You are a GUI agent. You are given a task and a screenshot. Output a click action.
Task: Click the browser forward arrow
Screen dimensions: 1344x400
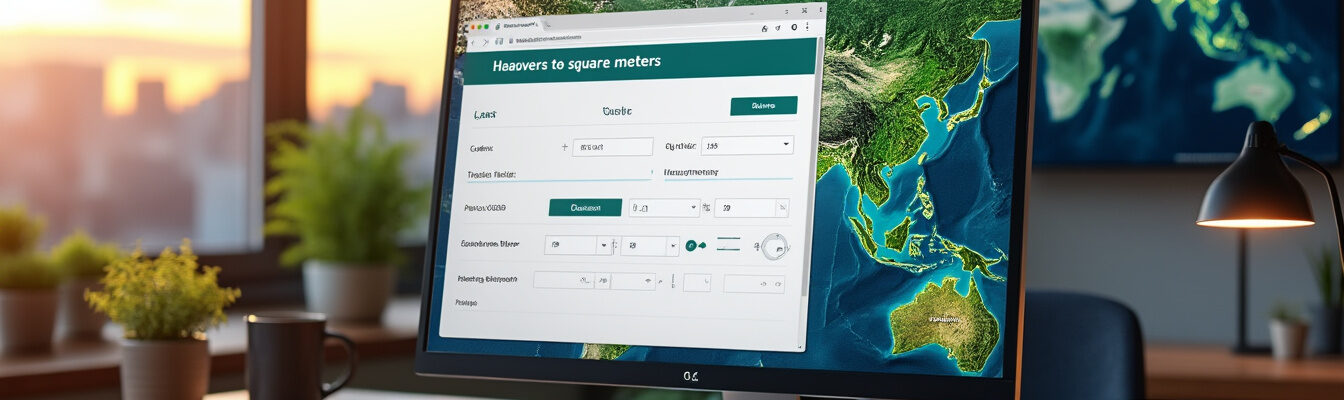click(486, 42)
